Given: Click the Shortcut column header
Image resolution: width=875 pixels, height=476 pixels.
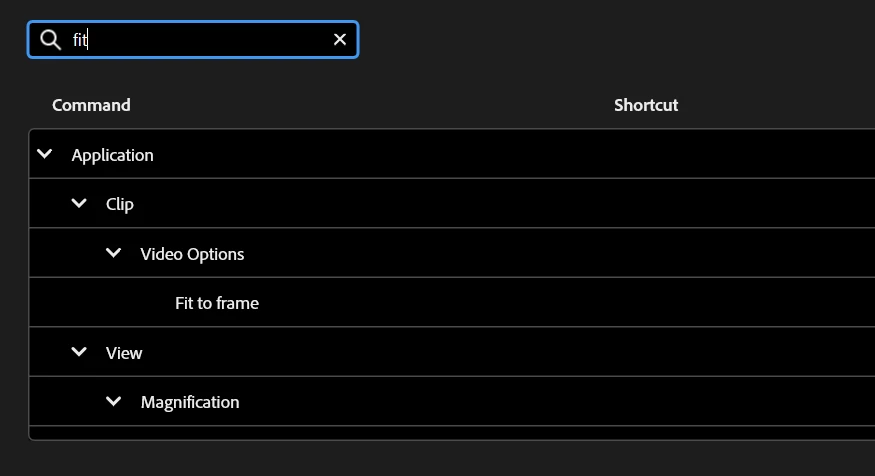Looking at the screenshot, I should [646, 105].
